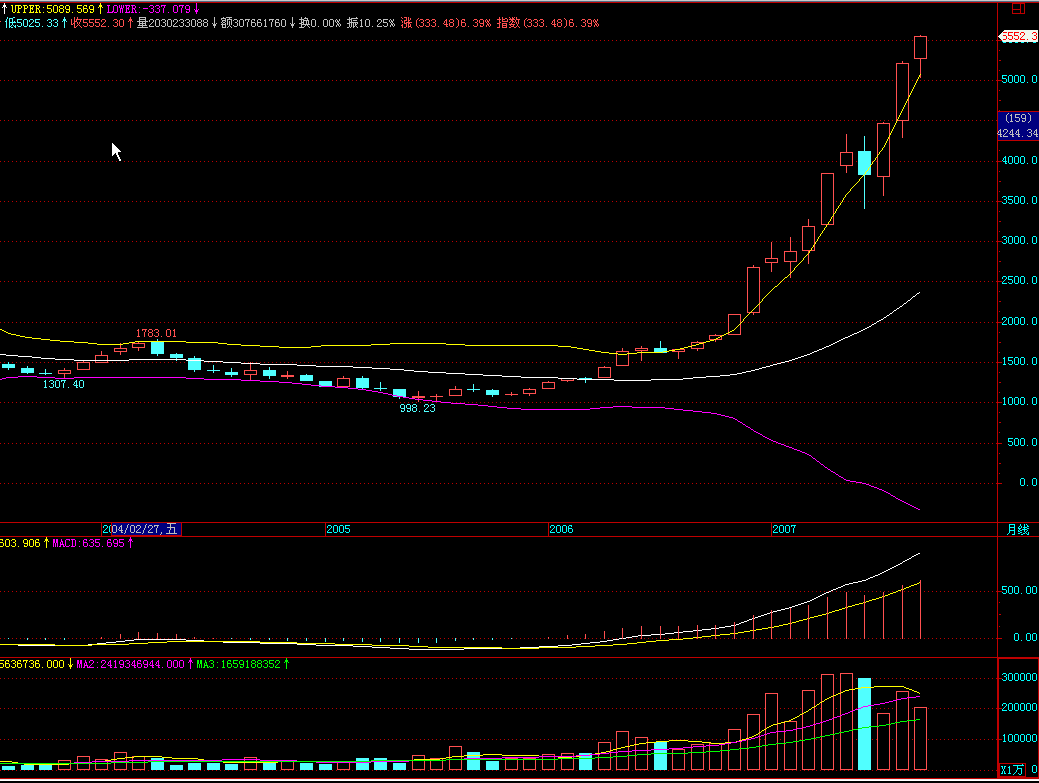This screenshot has height=783, width=1039.
Task: Click the LOWER:-337.079 indicator label
Action: tap(148, 9)
